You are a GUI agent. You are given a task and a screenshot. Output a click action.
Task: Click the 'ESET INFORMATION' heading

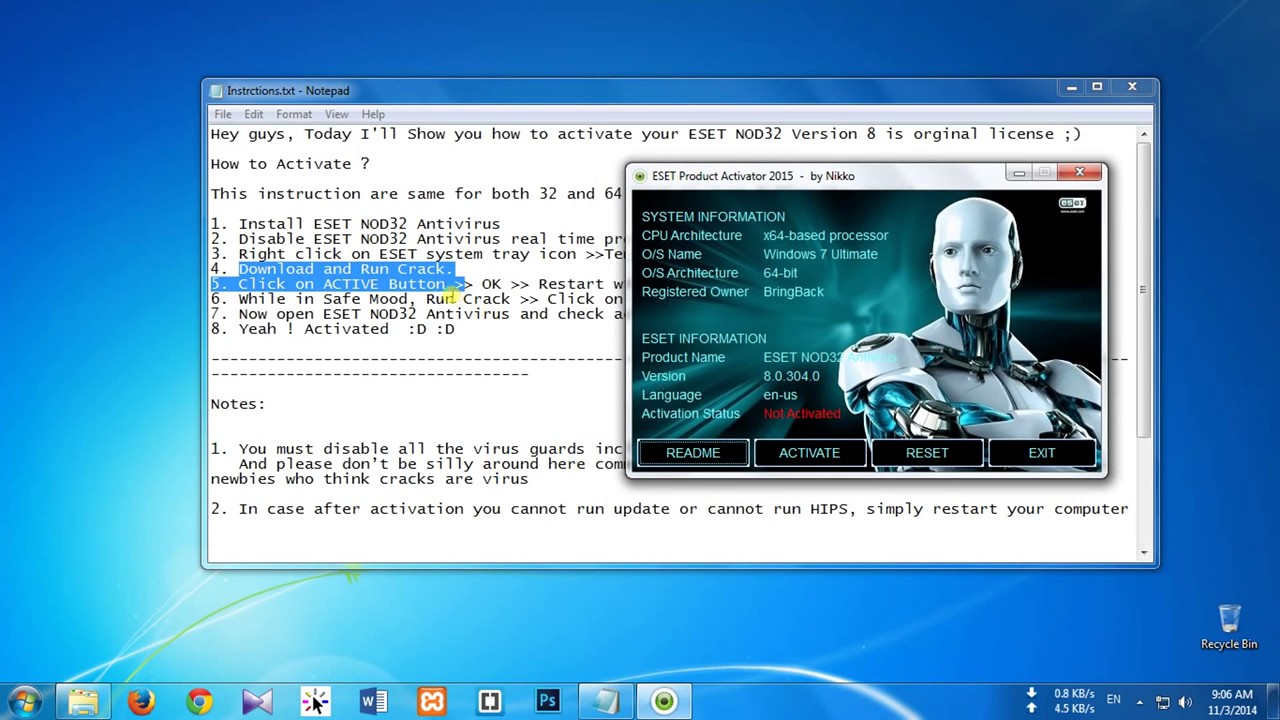click(704, 339)
